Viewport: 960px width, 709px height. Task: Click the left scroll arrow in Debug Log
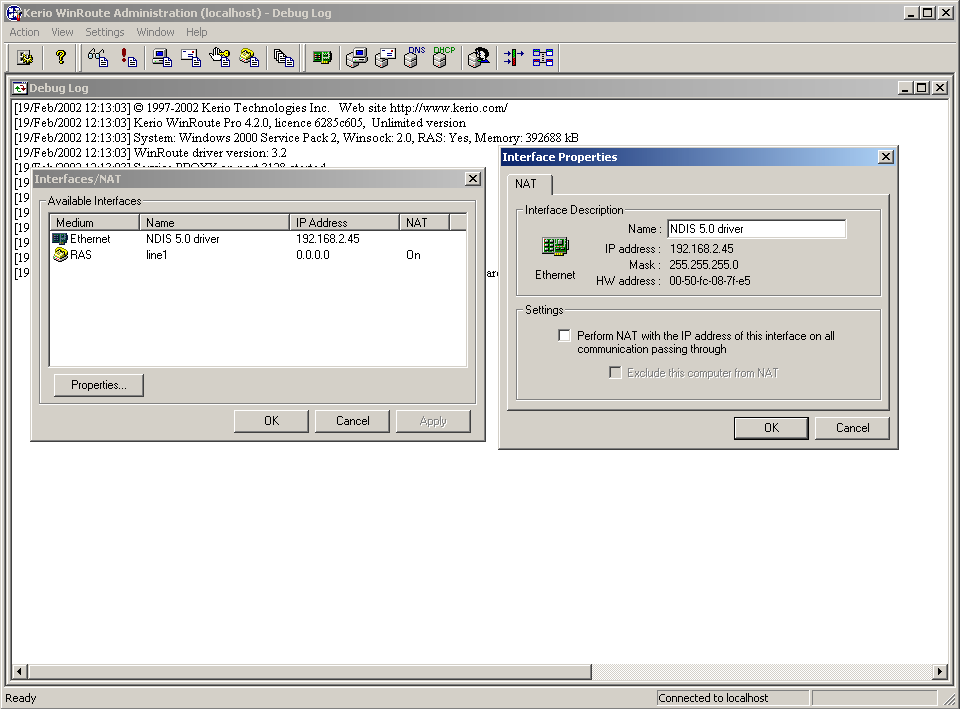19,672
